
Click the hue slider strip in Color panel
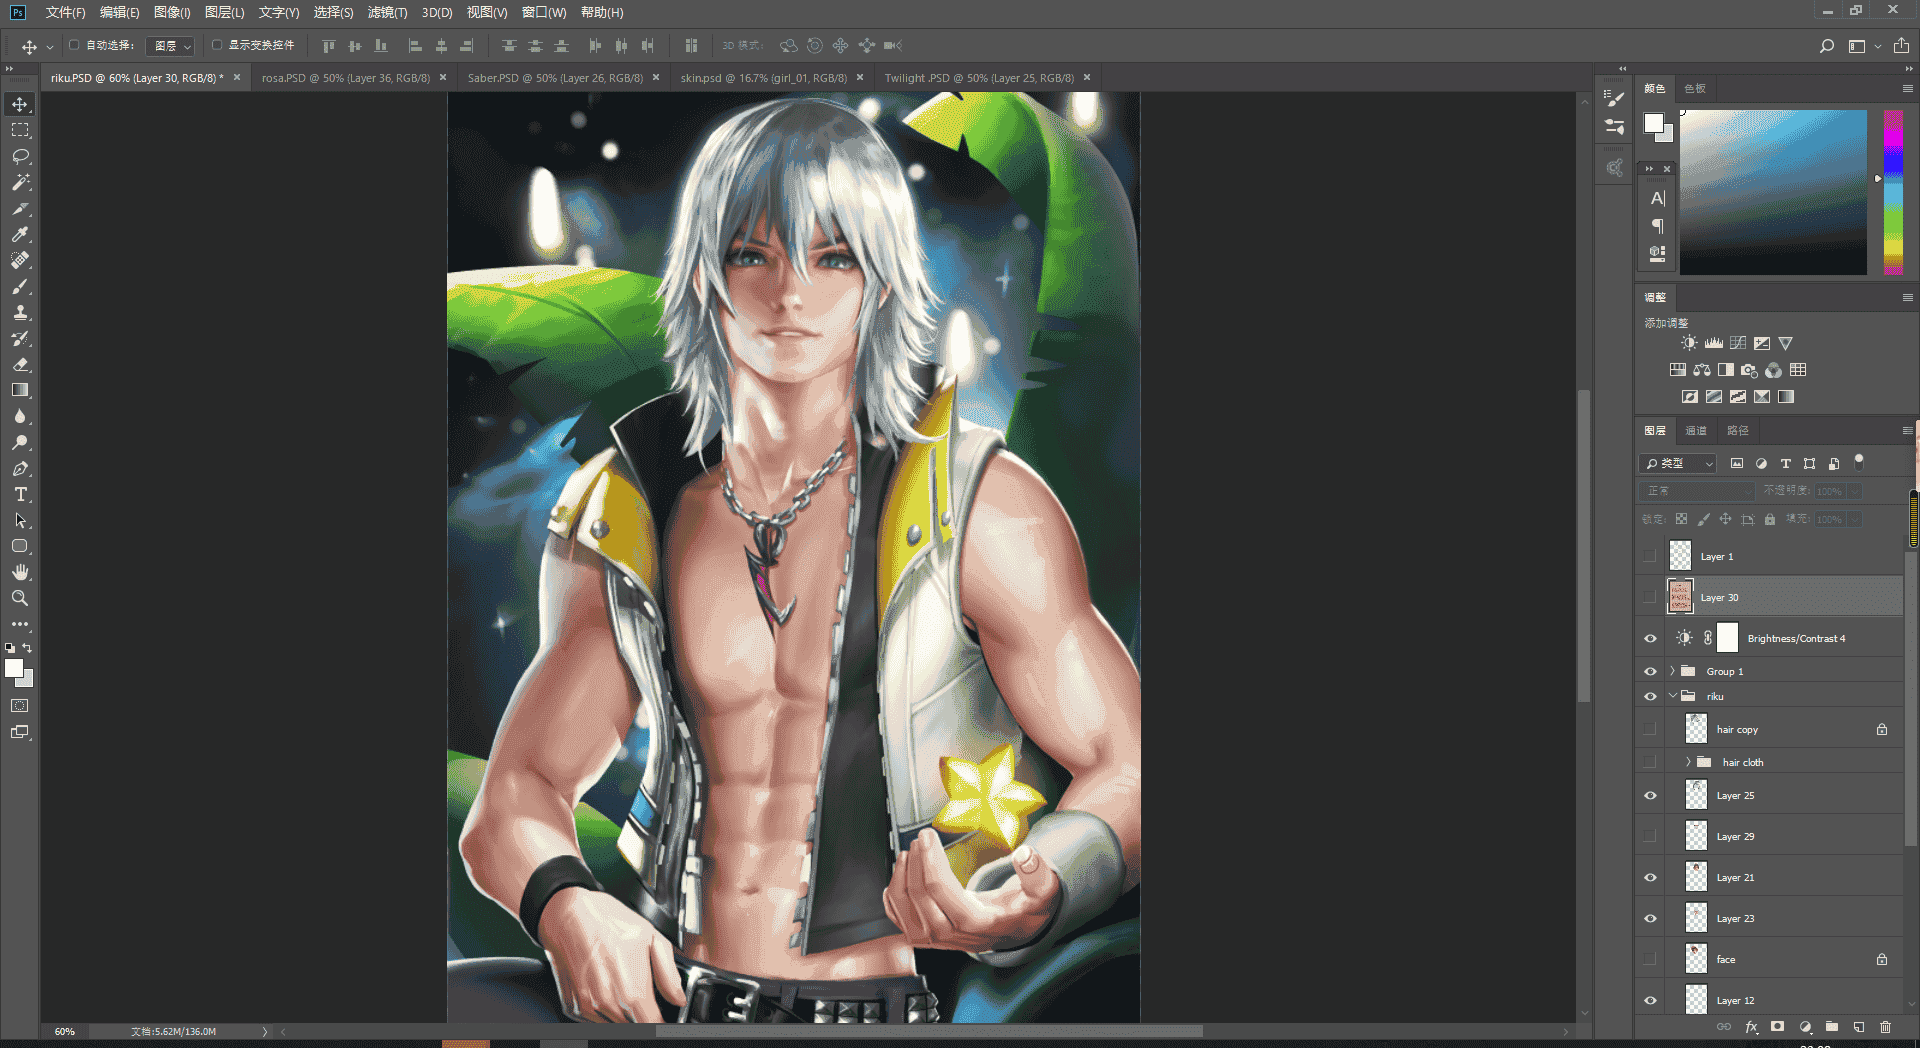1893,192
